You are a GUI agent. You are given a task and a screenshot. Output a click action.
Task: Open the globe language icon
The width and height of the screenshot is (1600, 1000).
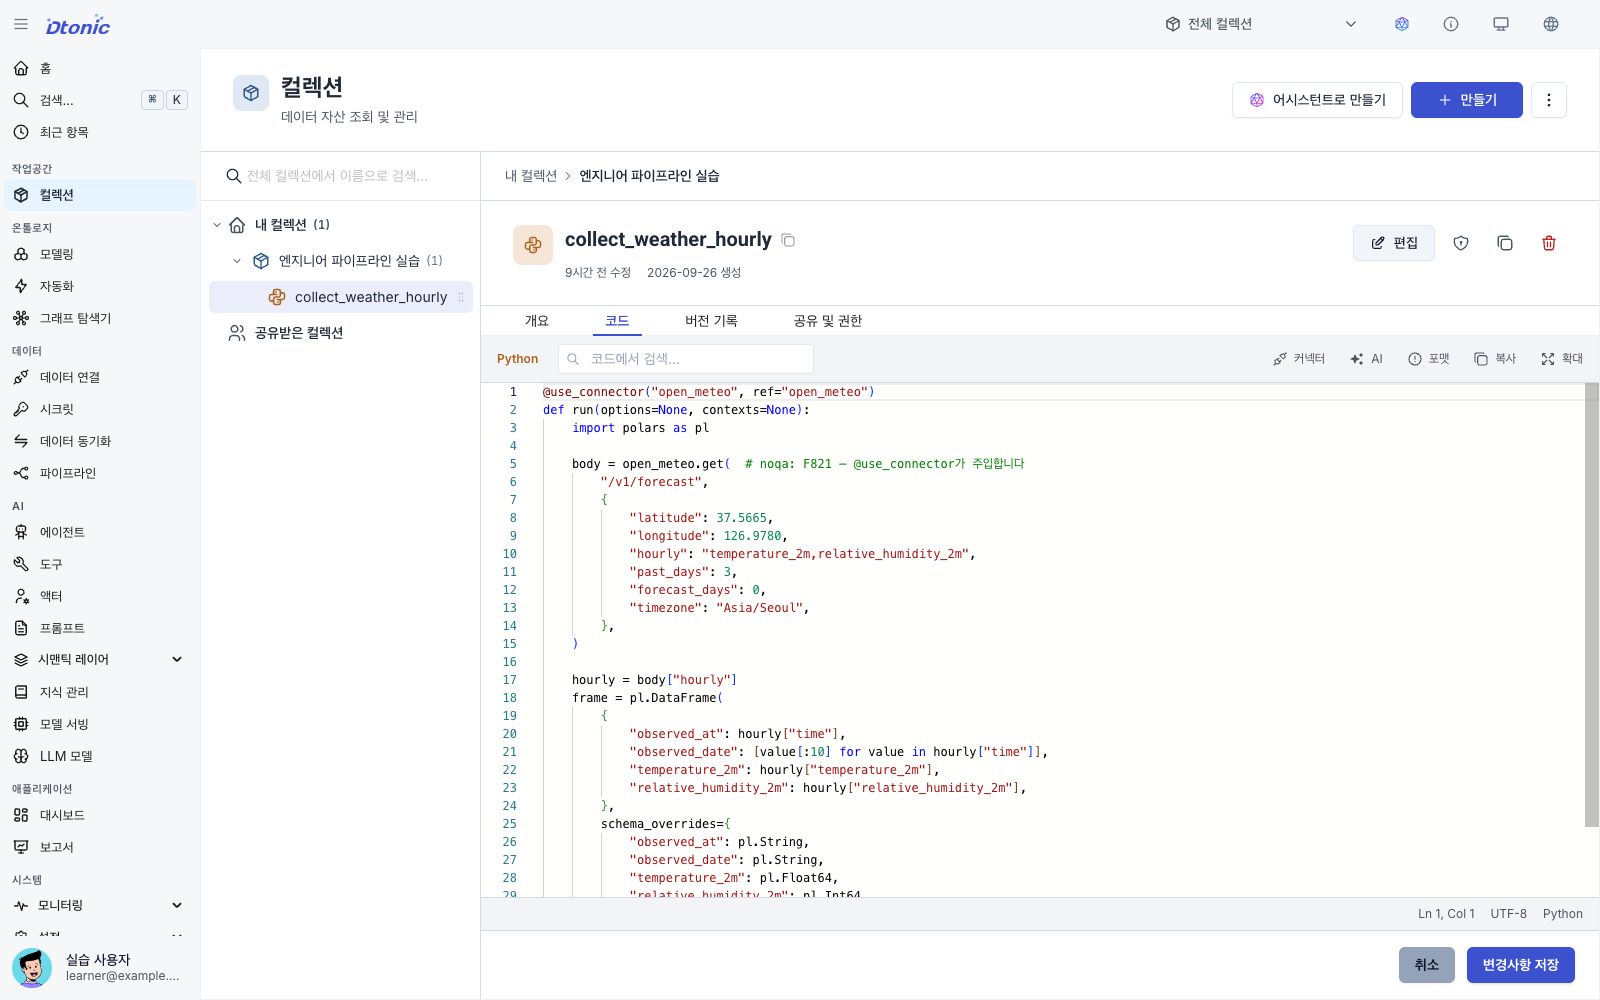click(1551, 24)
